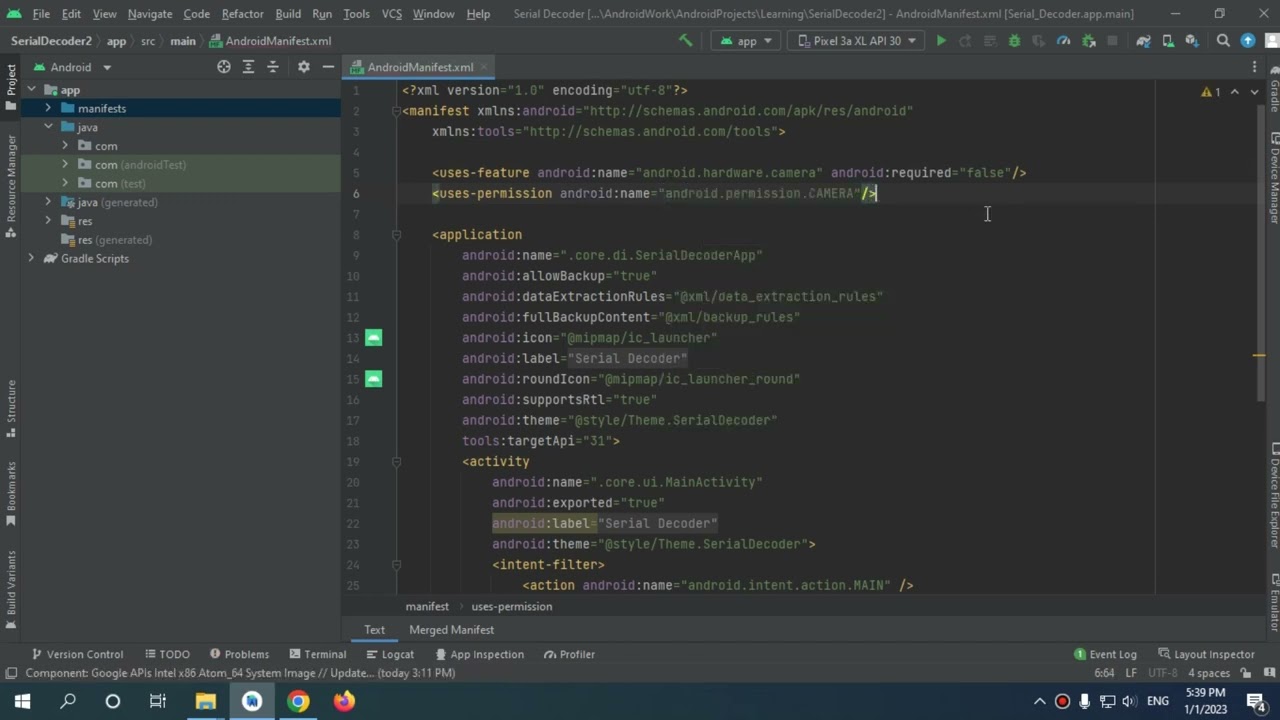Click the ic_launcher_round gutter icon on line 15
Image resolution: width=1280 pixels, height=720 pixels.
click(373, 379)
